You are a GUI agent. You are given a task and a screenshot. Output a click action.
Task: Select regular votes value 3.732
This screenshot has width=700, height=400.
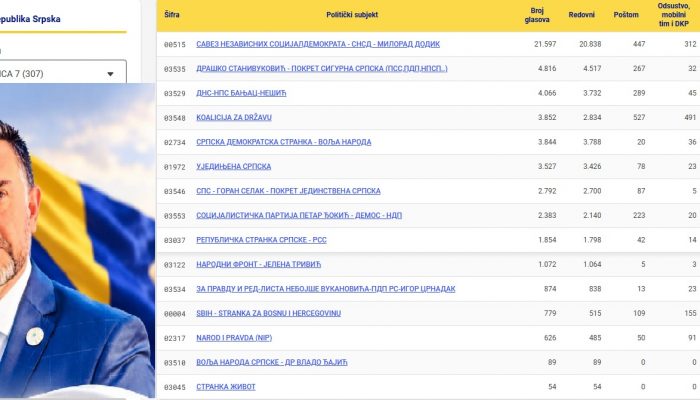tap(592, 93)
